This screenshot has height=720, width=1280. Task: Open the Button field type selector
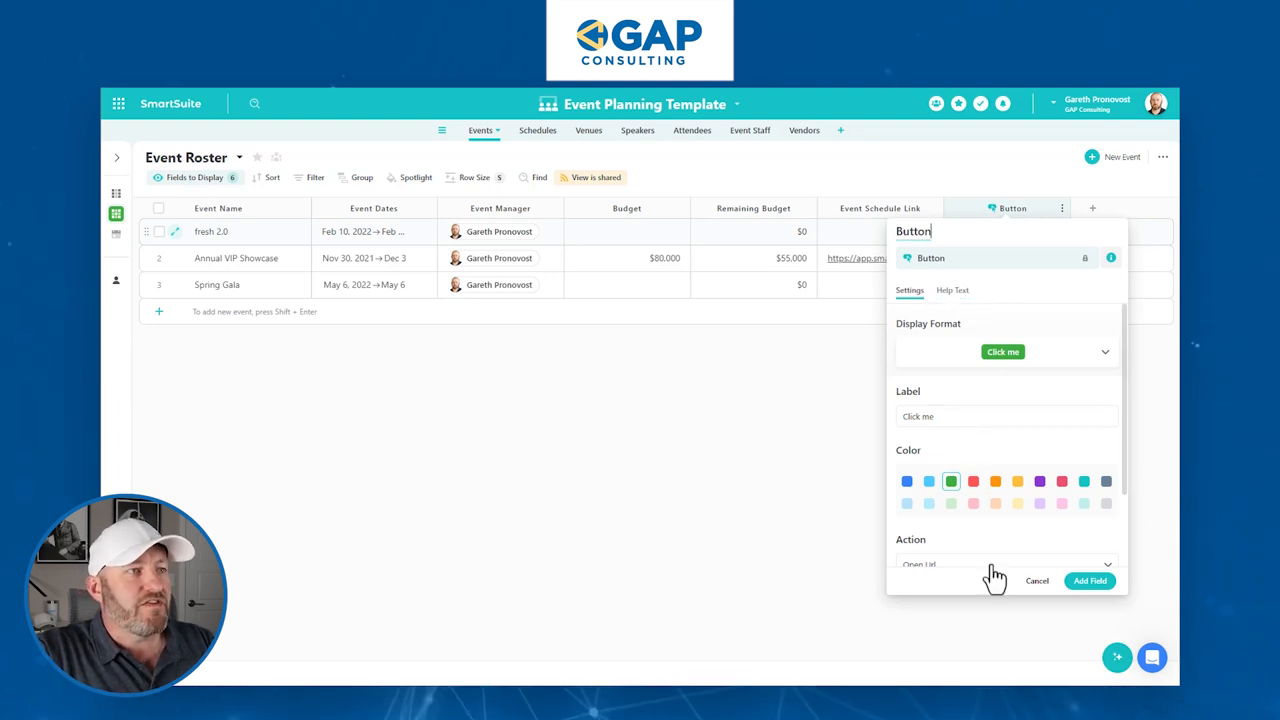click(996, 258)
